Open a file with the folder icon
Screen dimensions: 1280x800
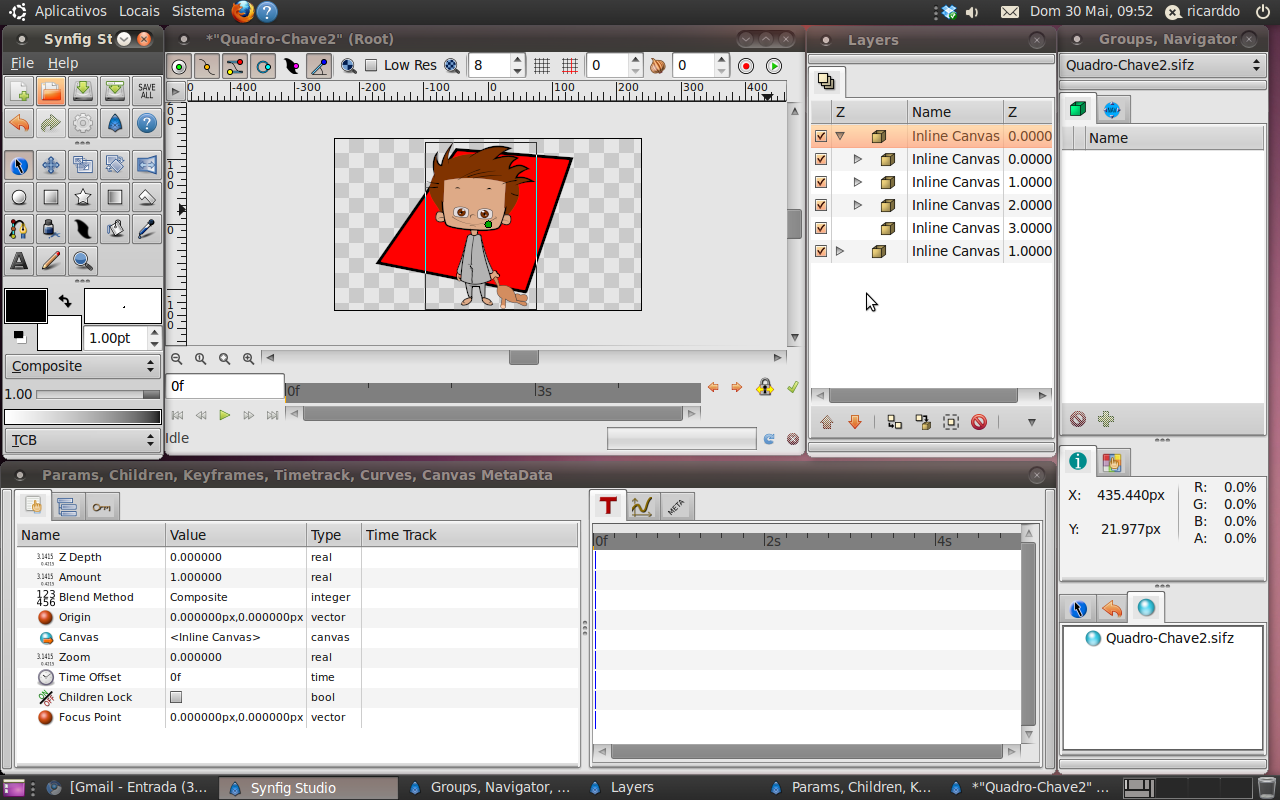pos(51,91)
